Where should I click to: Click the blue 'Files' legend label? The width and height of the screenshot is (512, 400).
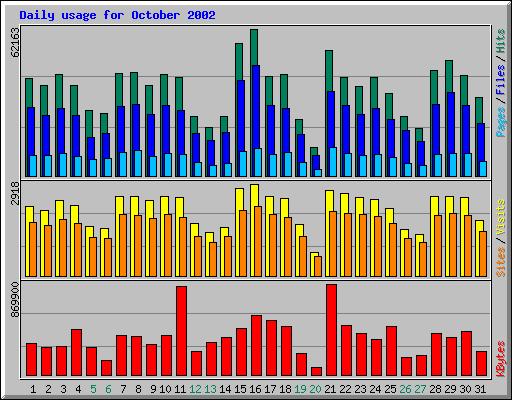[x=501, y=80]
